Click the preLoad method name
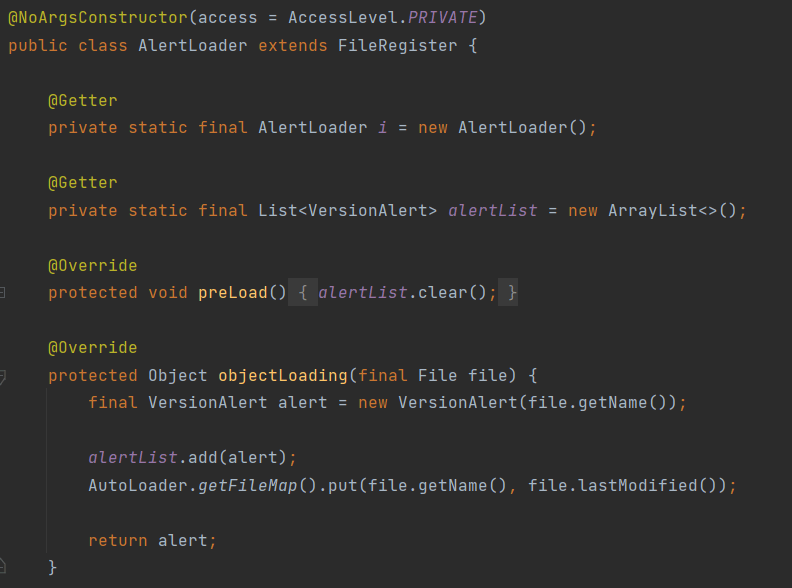This screenshot has height=588, width=792. click(232, 293)
